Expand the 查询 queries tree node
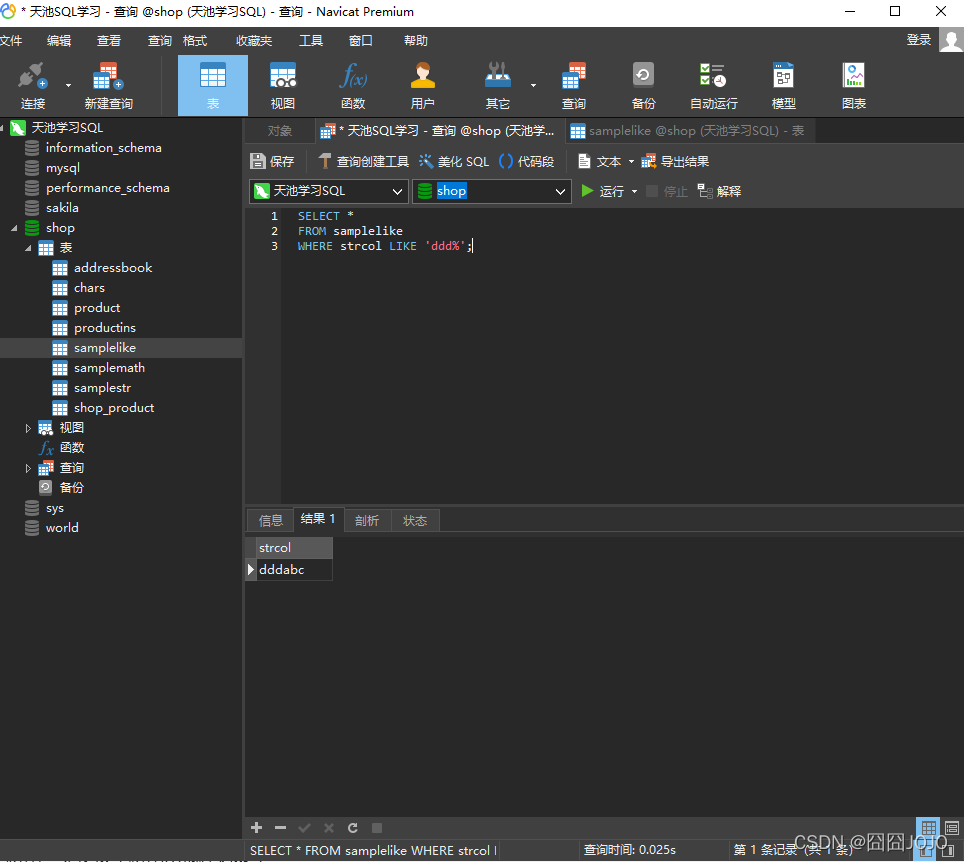Screen dimensions: 964x862 (x=28, y=469)
